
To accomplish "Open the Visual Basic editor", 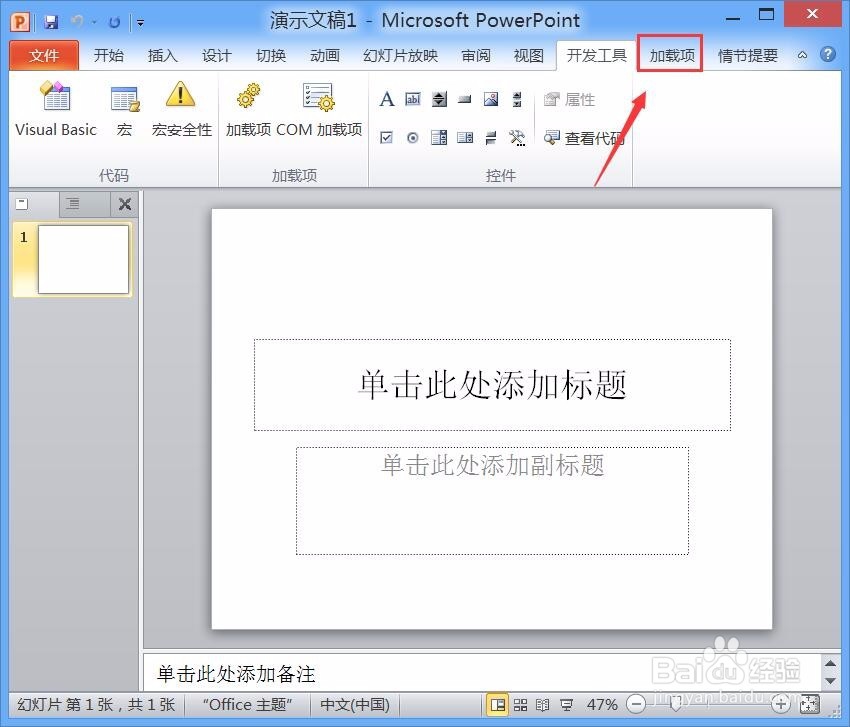I will point(55,105).
